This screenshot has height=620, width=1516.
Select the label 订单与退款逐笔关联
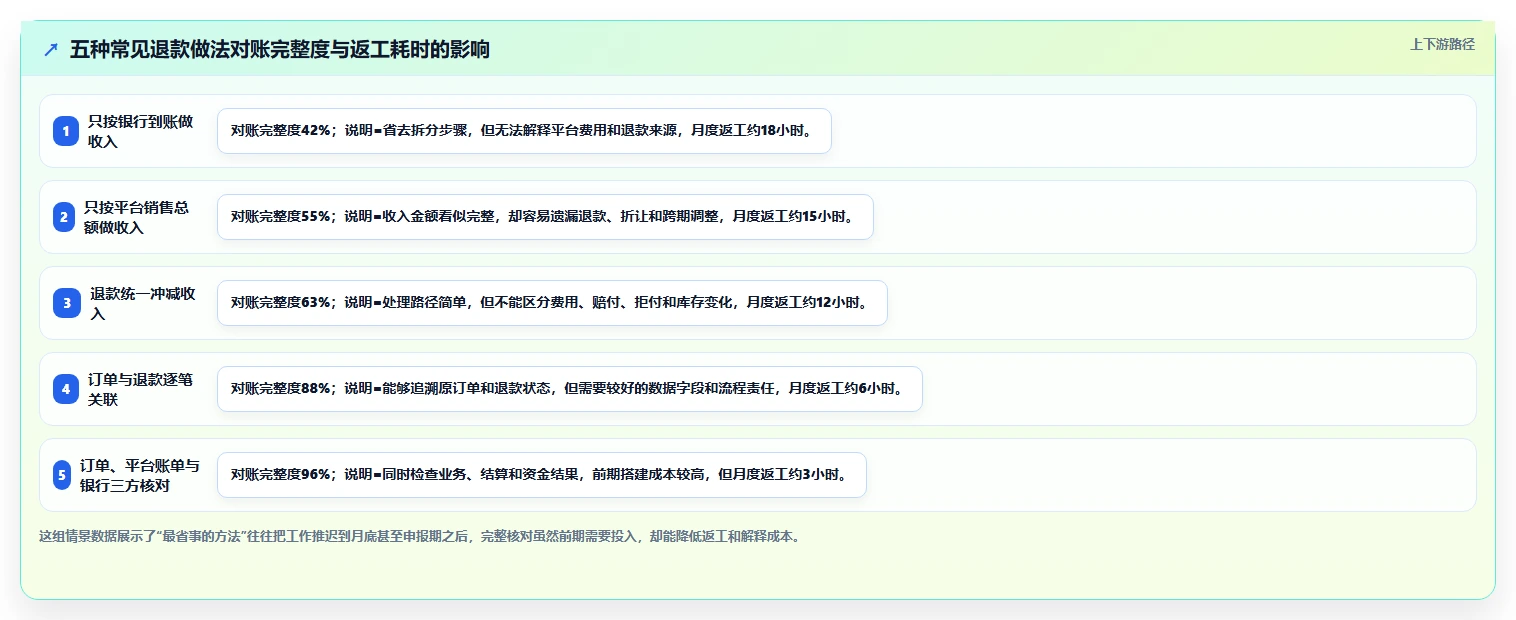tap(141, 389)
